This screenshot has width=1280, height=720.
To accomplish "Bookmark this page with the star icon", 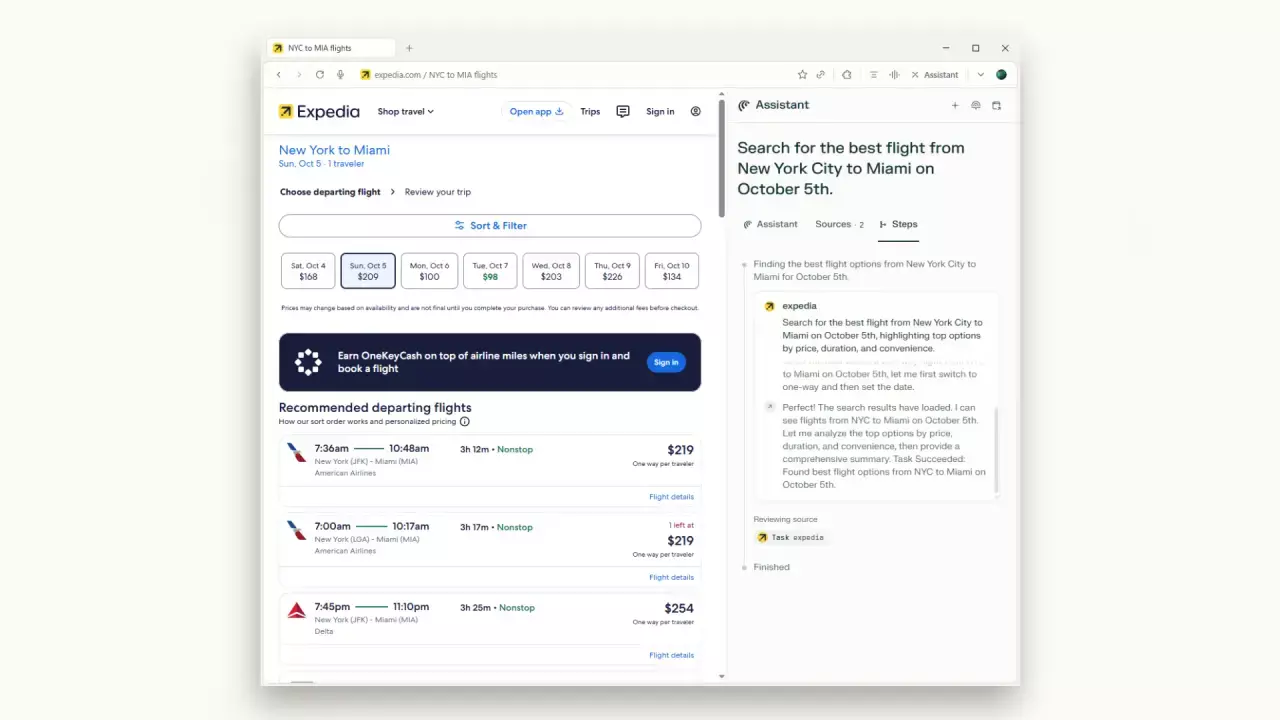I will point(802,75).
